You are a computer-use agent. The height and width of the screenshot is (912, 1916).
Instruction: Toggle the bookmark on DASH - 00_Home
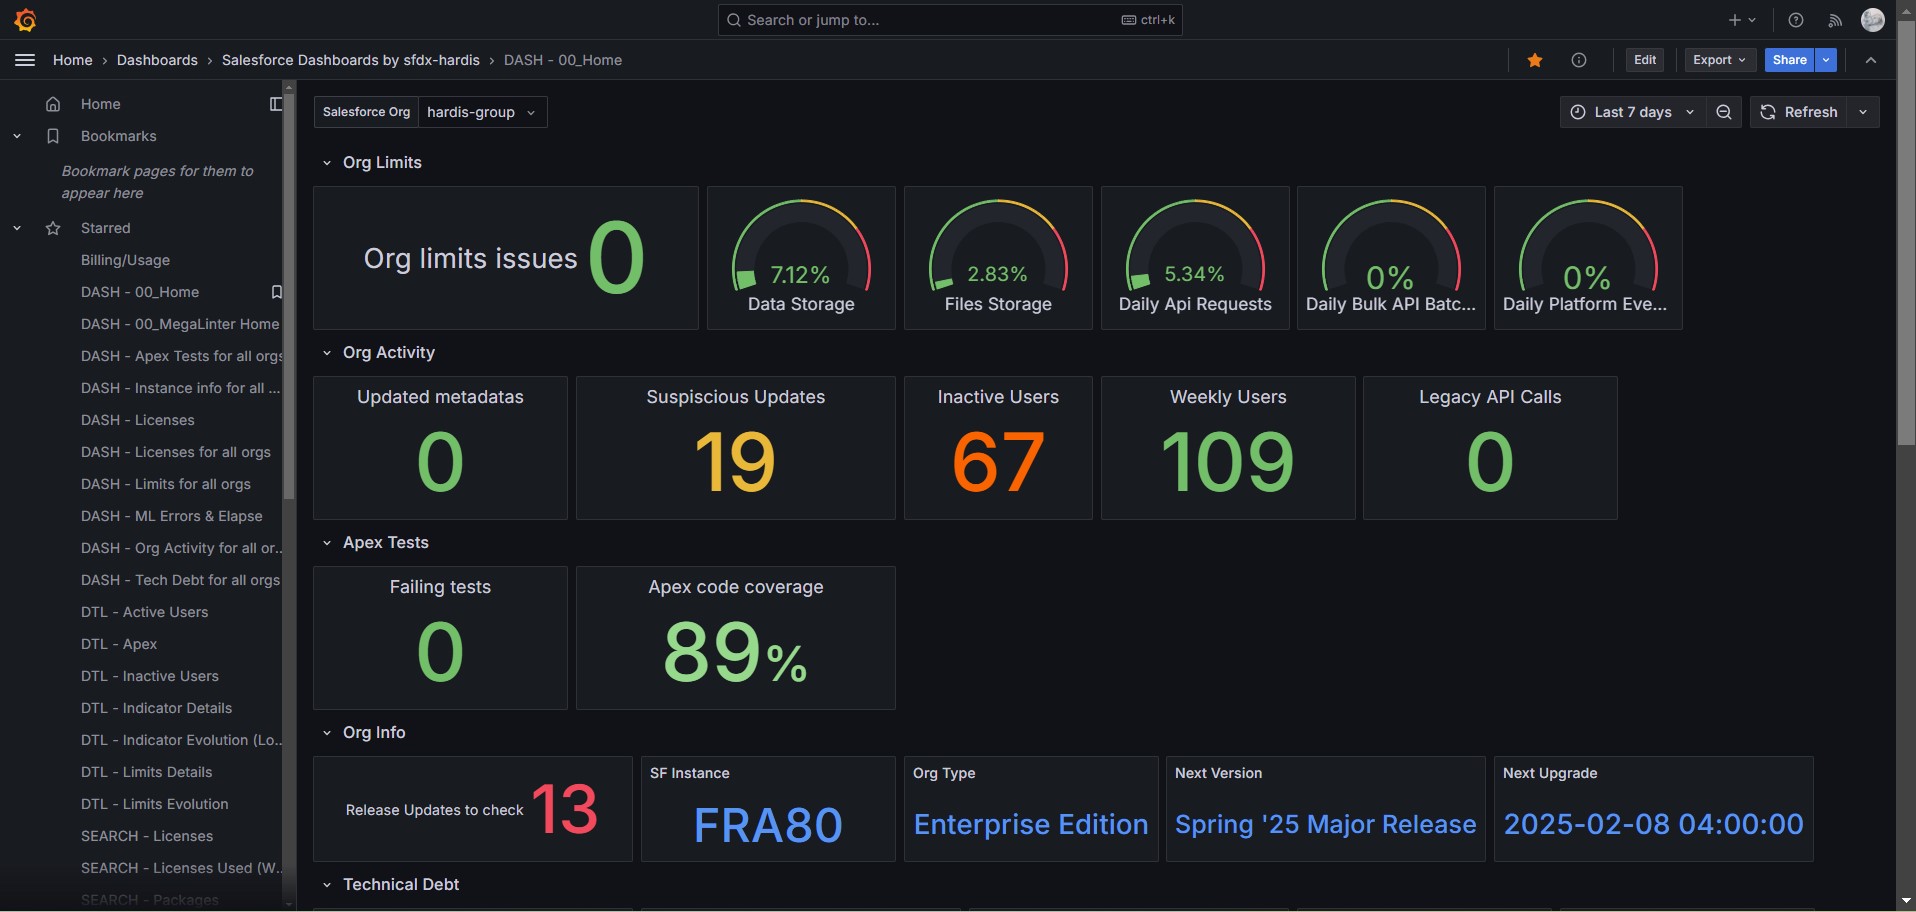[x=277, y=292]
